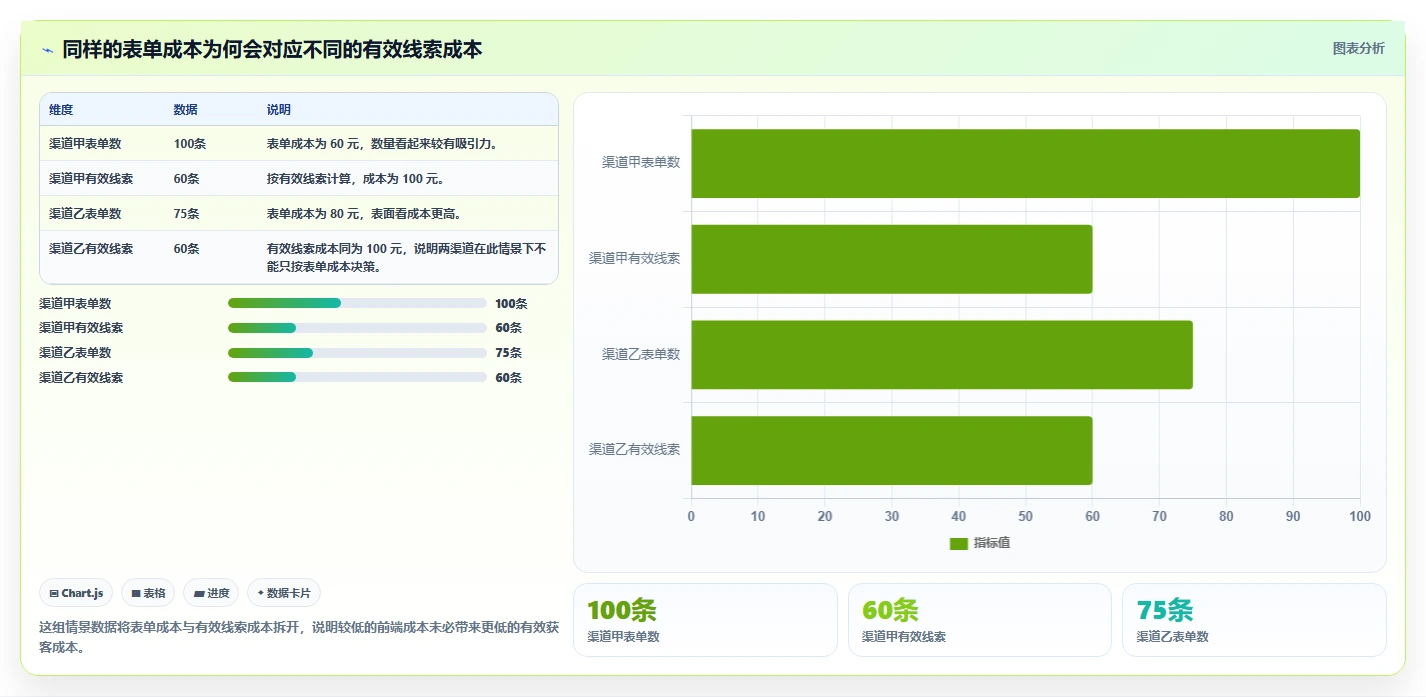
Task: Click the 渠道甲有效线索 progress bar
Action: point(357,328)
